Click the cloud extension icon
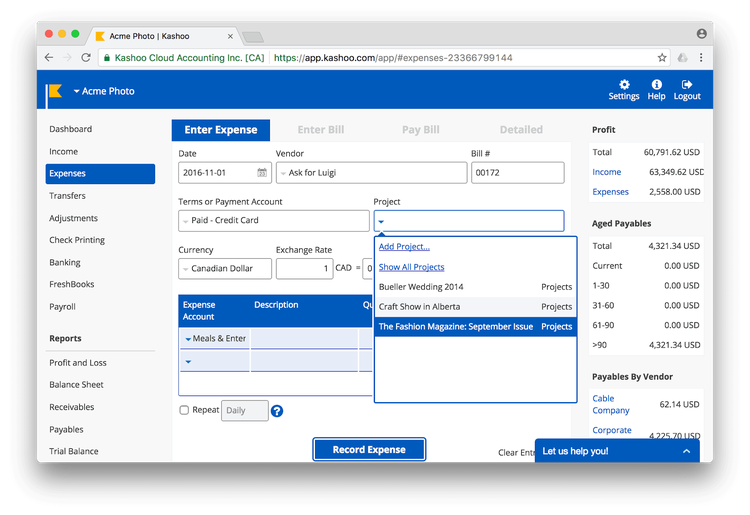This screenshot has height=515, width=750. pyautogui.click(x=683, y=58)
